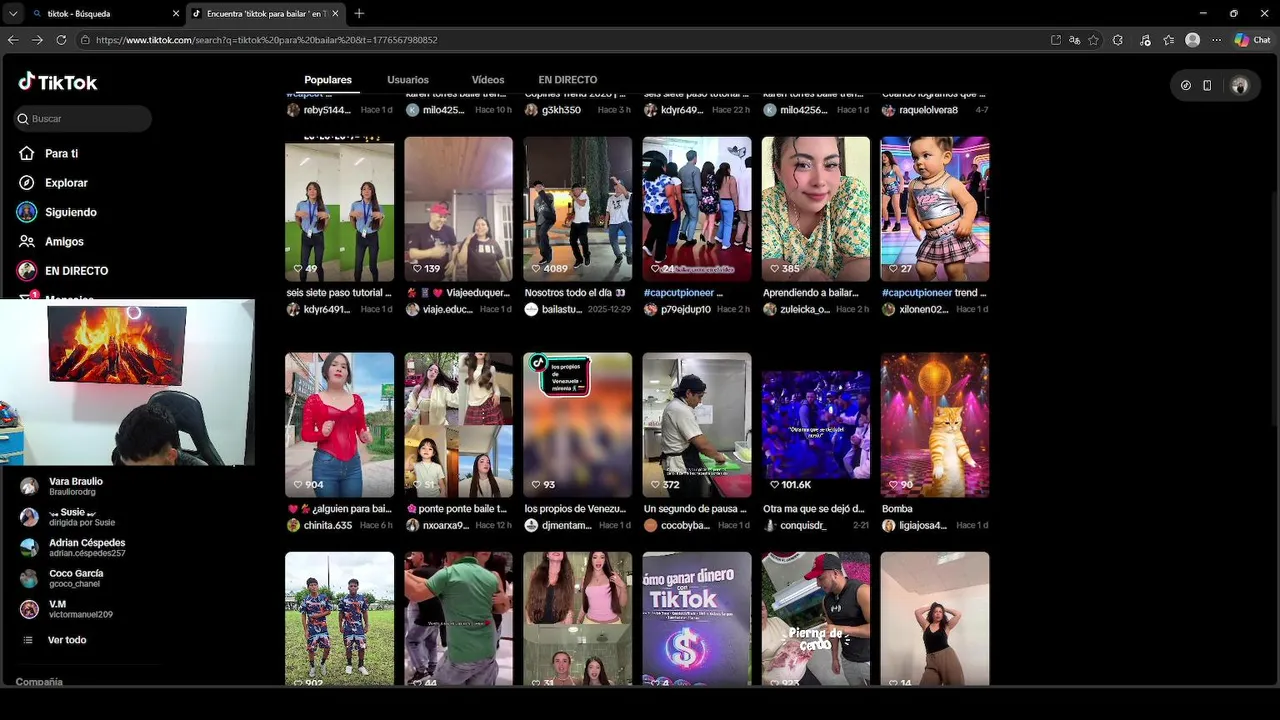Bookmark this page with star icon
Screen dimensions: 1280x720
(1093, 40)
